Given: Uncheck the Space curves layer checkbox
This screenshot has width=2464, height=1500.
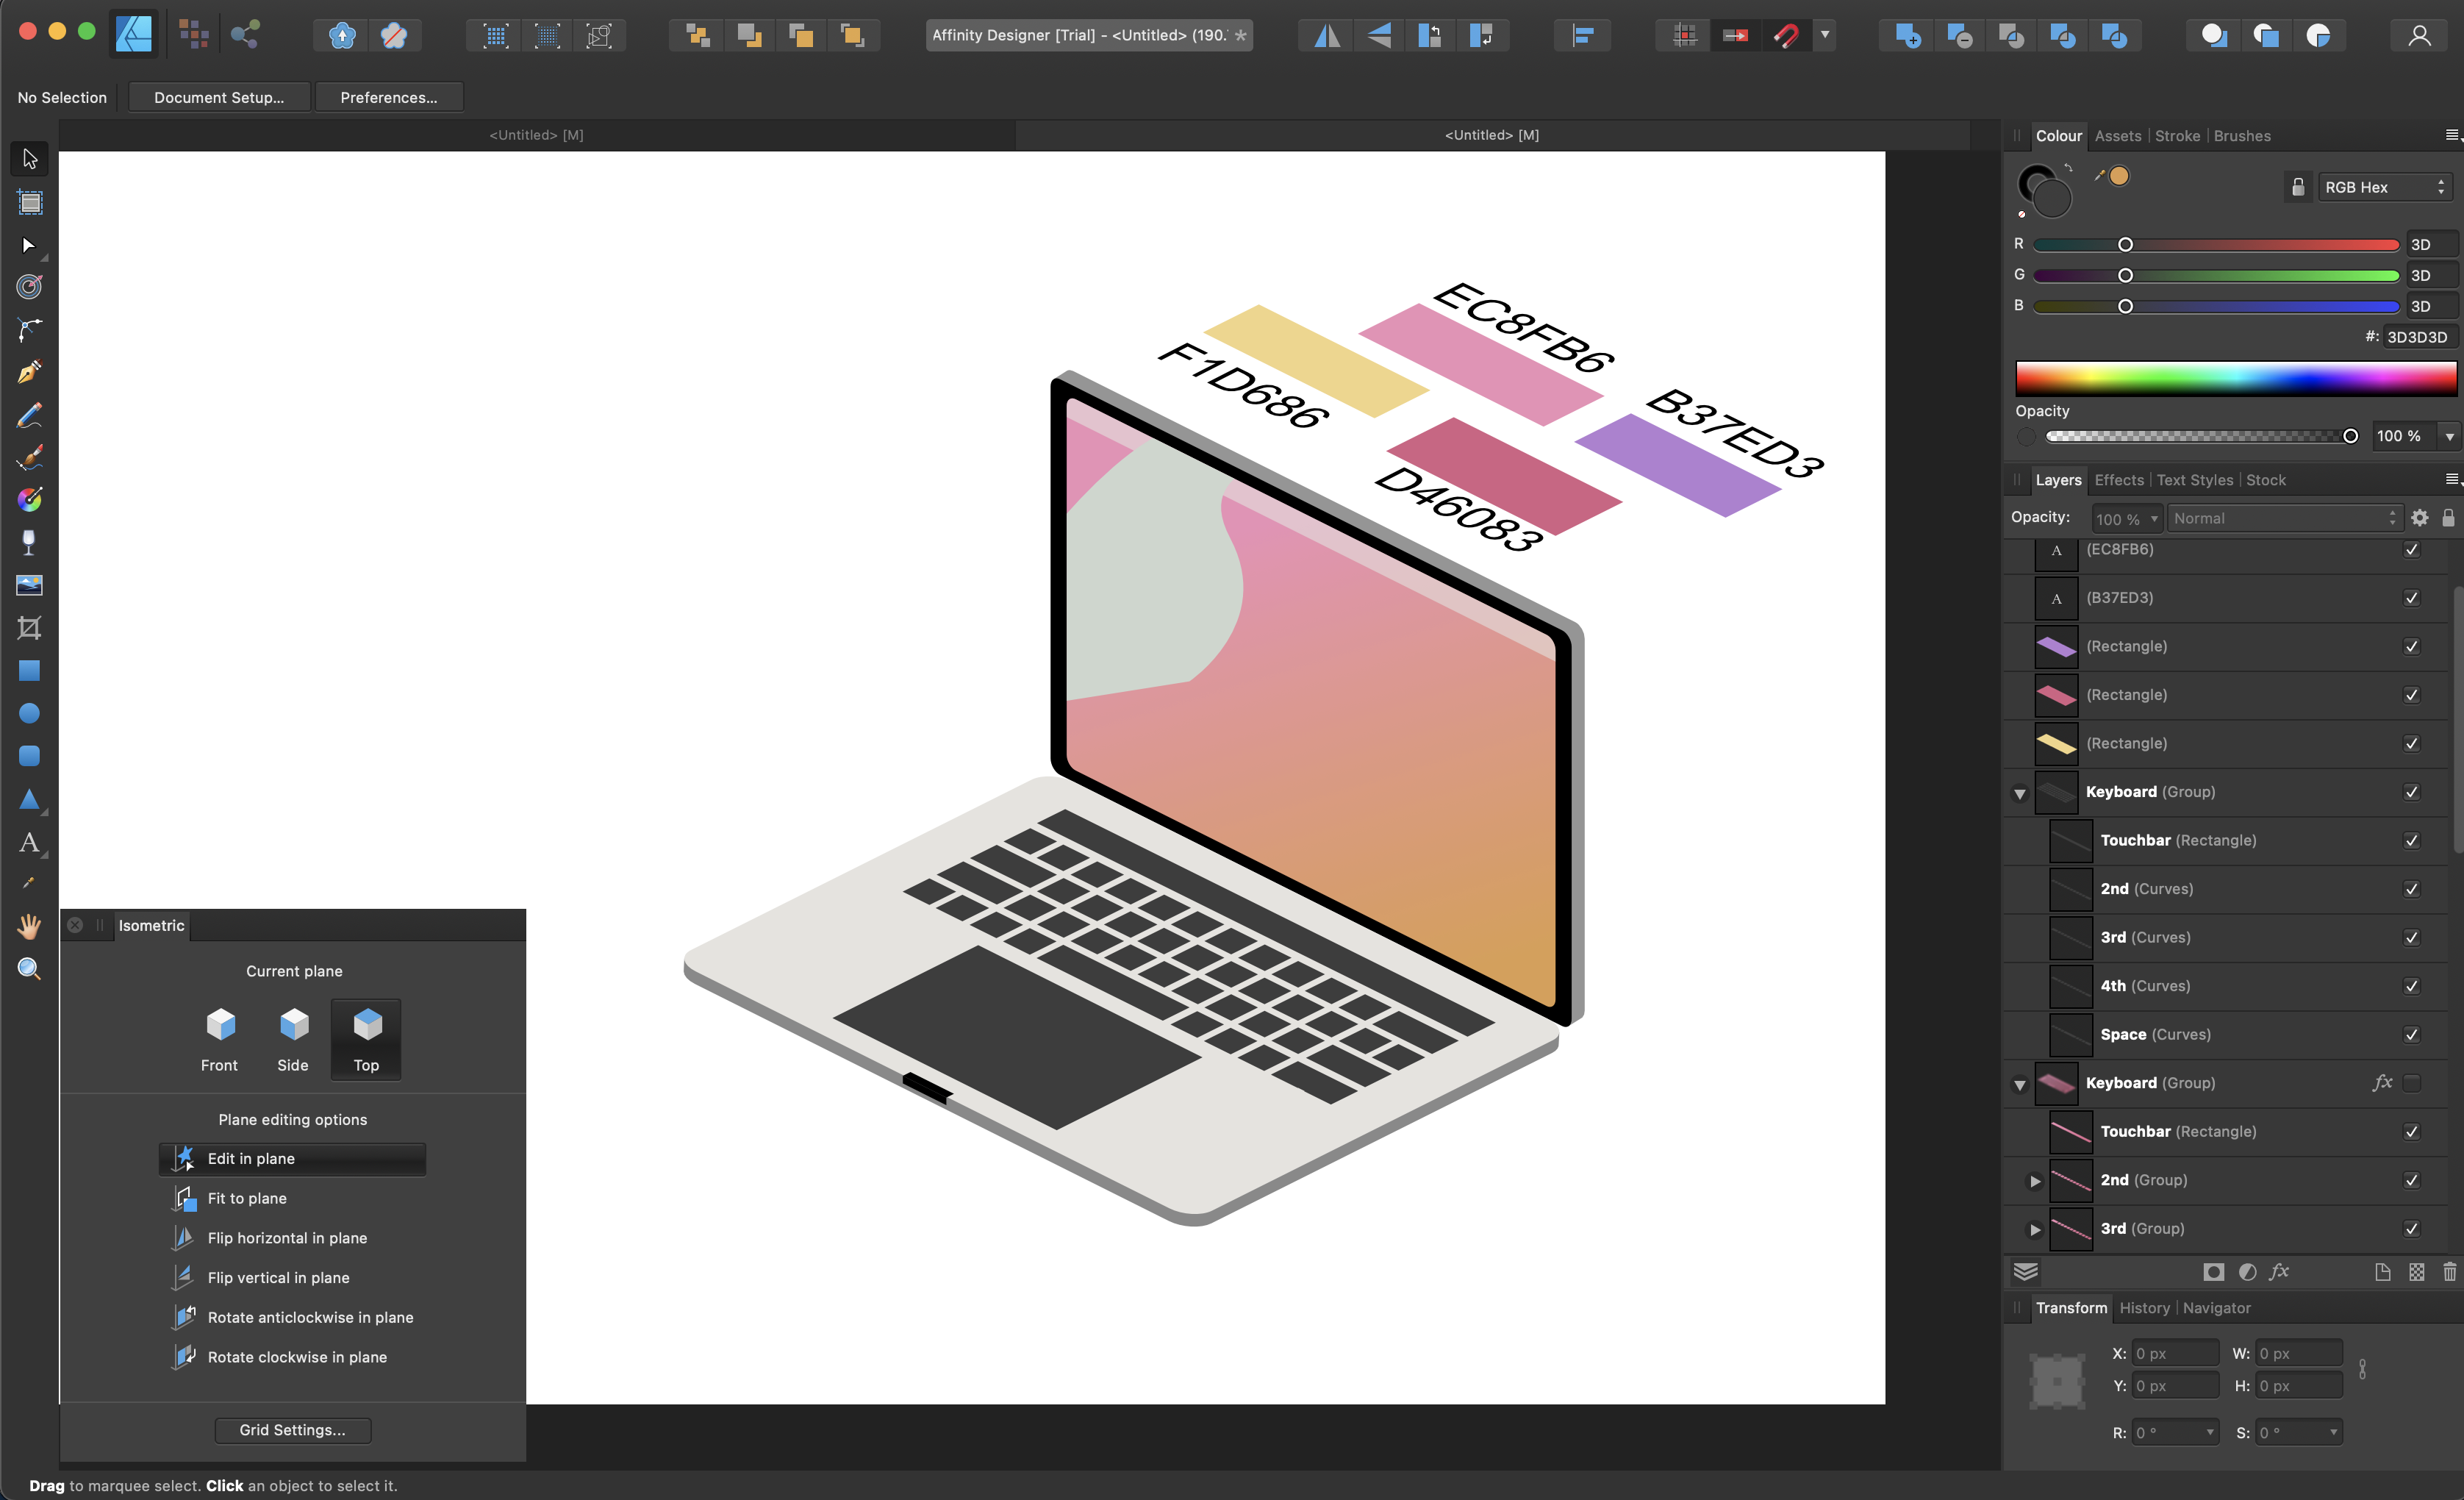Looking at the screenshot, I should pyautogui.click(x=2413, y=1035).
